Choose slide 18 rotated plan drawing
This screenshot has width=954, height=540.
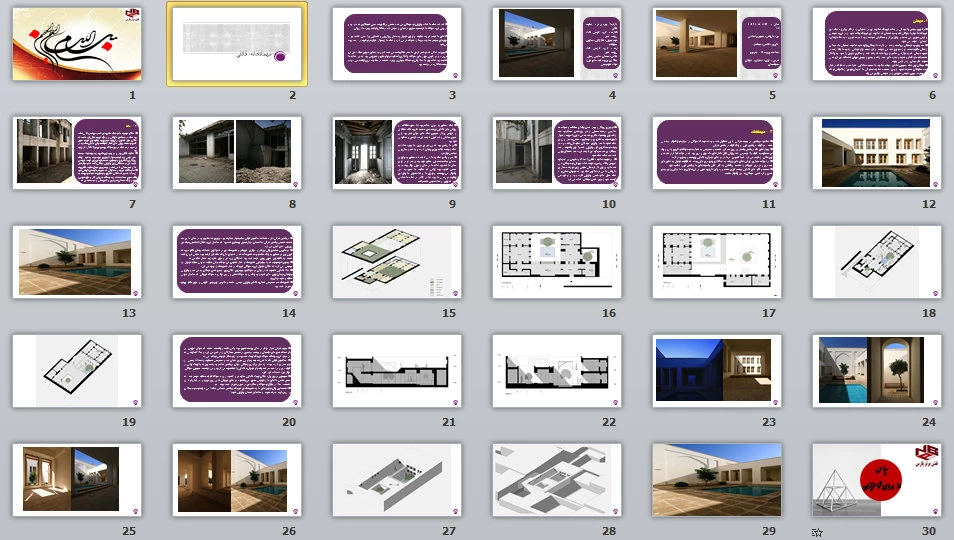pyautogui.click(x=876, y=261)
